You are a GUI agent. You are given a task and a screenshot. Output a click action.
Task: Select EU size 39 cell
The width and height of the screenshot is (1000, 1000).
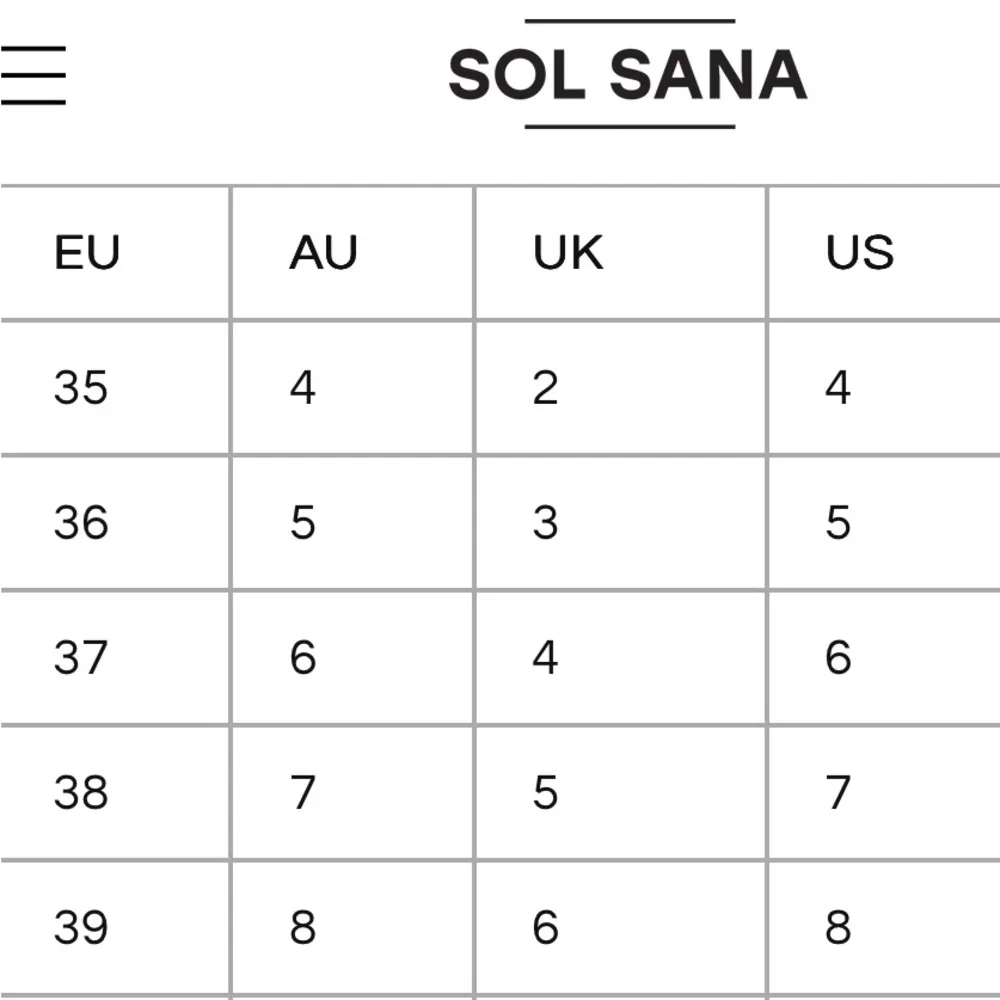(x=81, y=928)
